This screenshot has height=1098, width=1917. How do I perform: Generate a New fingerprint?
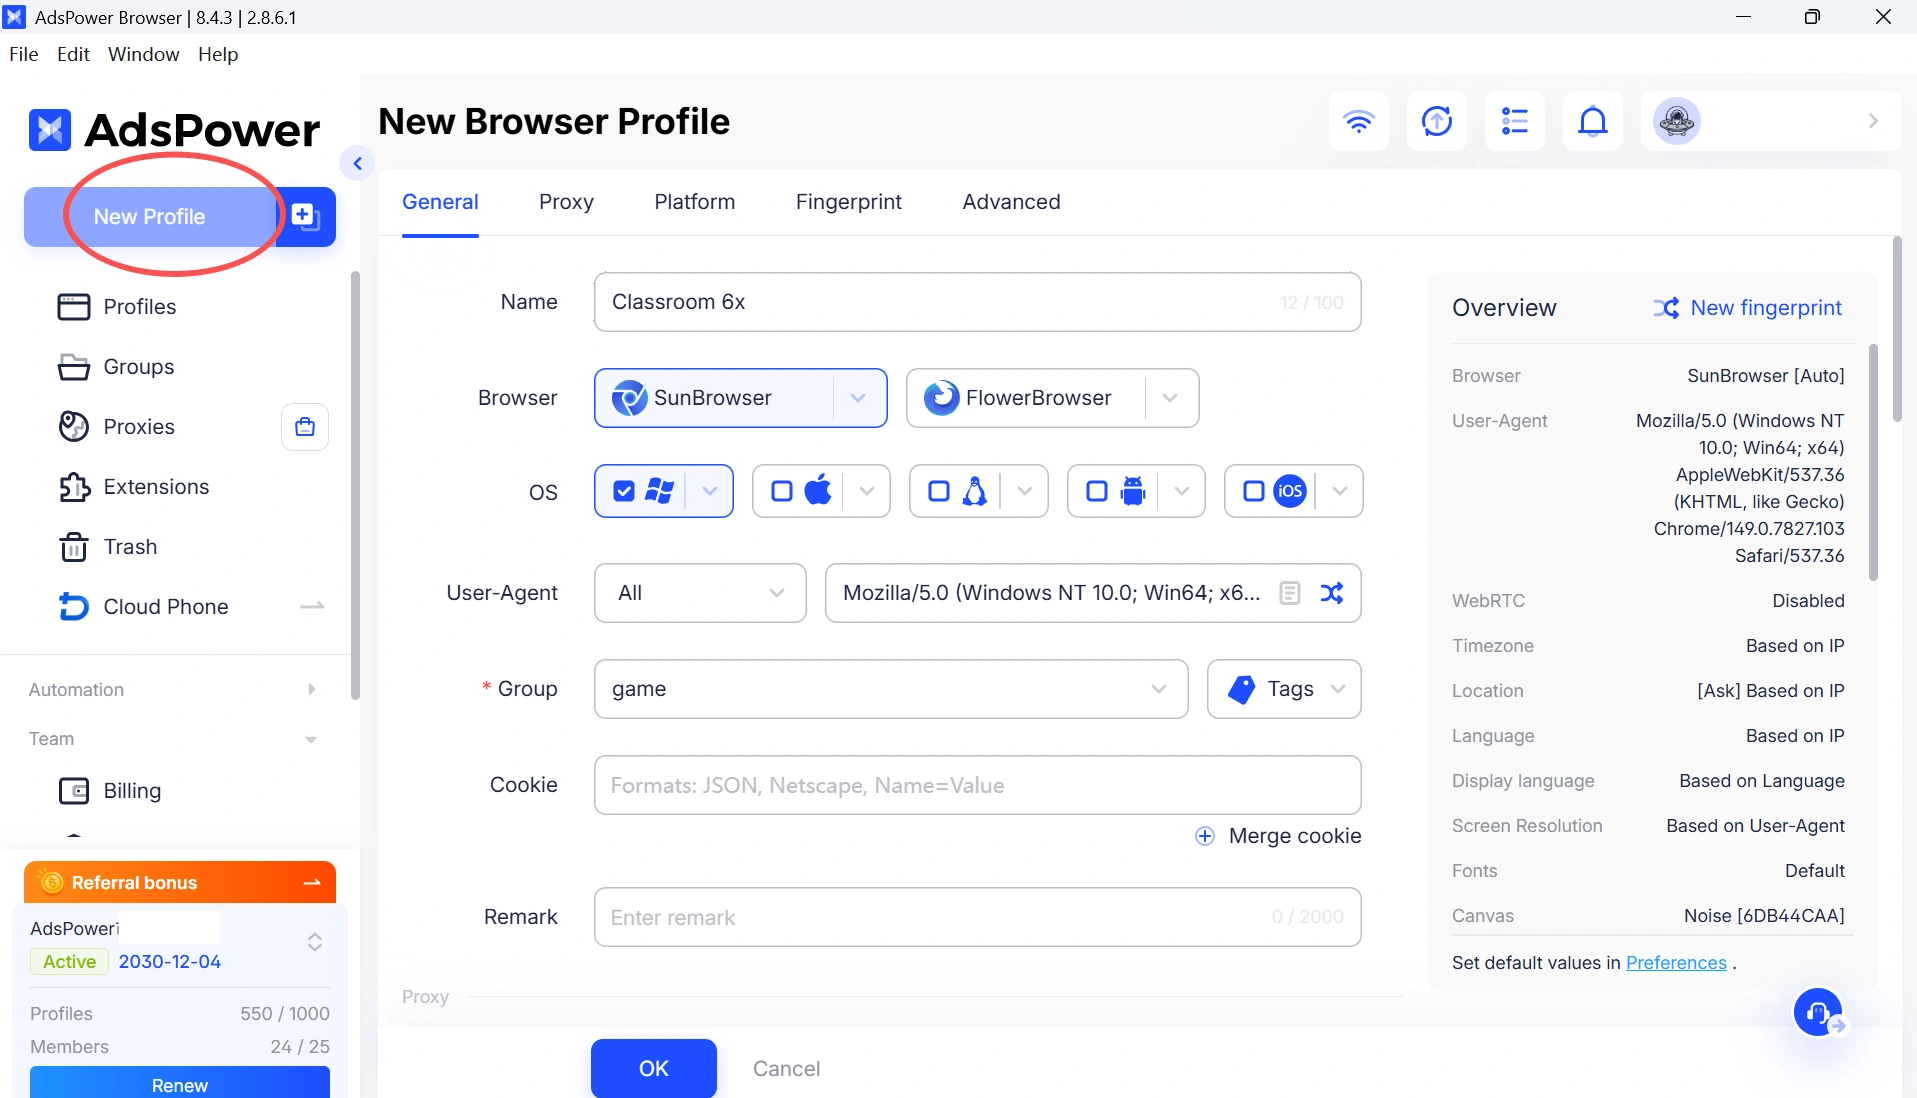(x=1747, y=308)
